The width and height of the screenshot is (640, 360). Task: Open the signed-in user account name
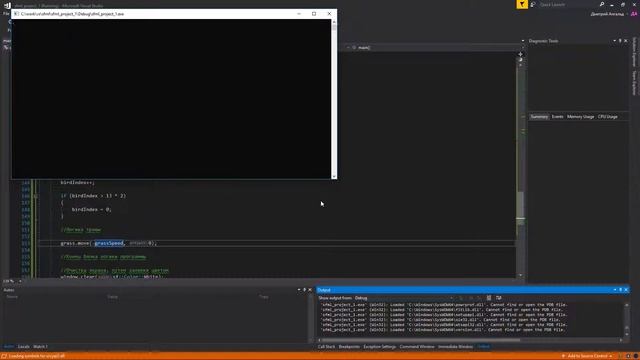(x=607, y=14)
